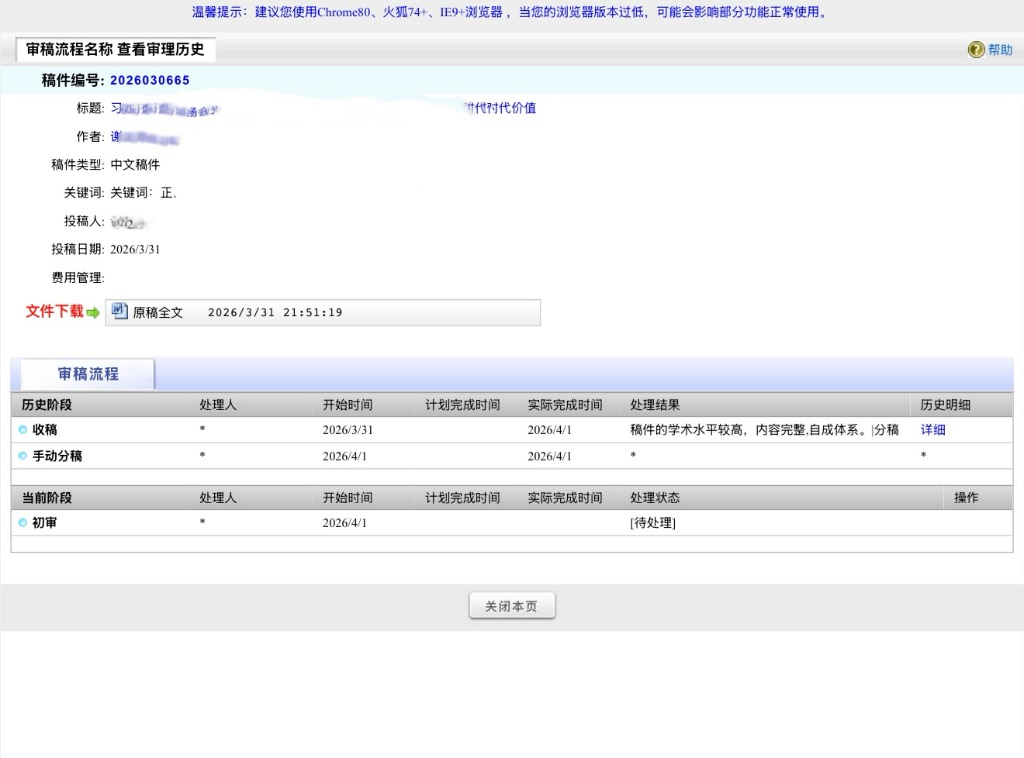
Task: Open the manuscript title link
Action: (x=322, y=108)
